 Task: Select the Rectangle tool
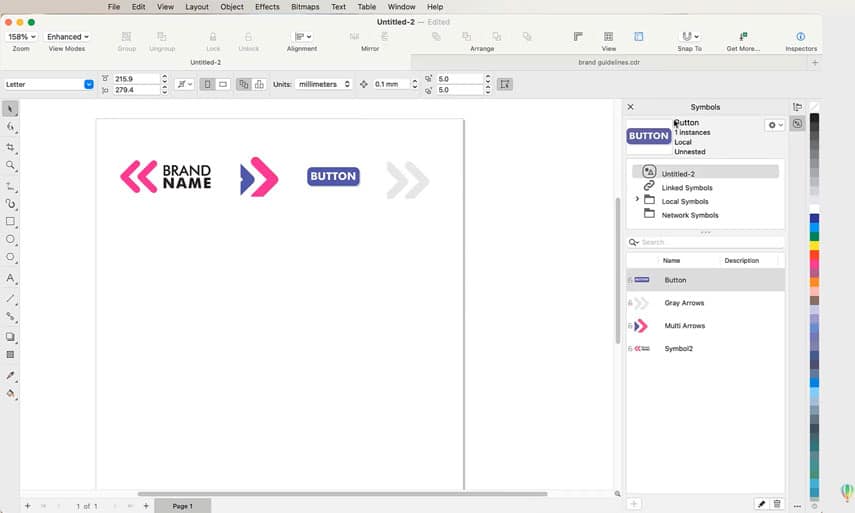coord(10,221)
